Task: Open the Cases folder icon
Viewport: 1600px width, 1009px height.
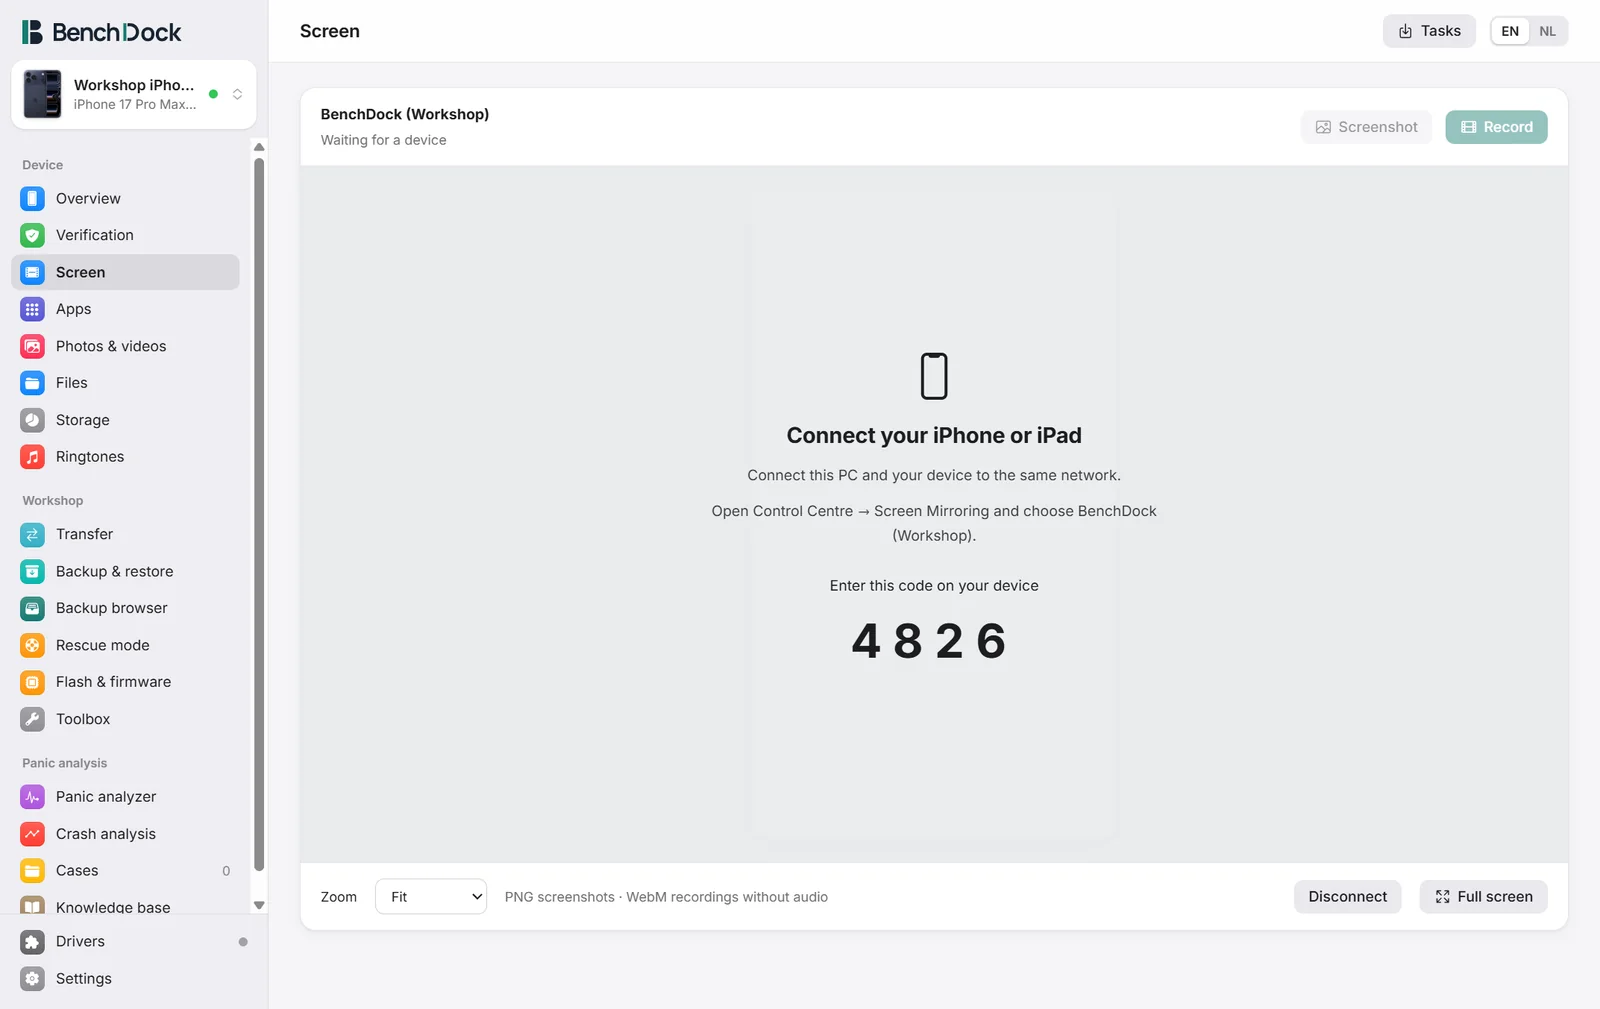Action: [33, 871]
